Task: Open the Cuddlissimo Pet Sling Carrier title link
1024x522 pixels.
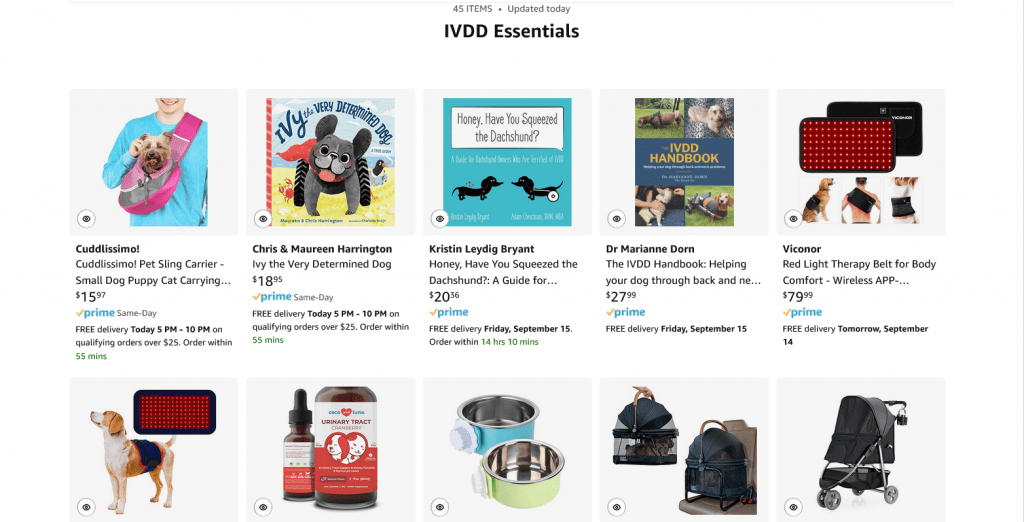Action: point(153,272)
